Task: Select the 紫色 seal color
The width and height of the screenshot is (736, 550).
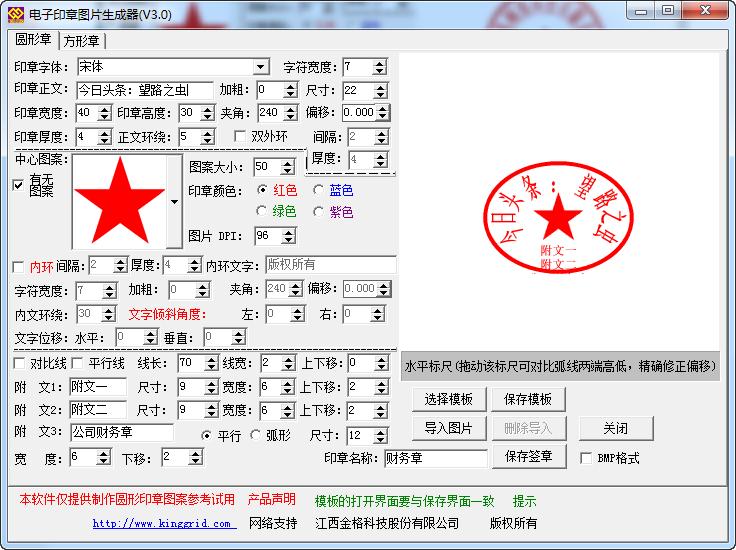Action: click(x=318, y=212)
